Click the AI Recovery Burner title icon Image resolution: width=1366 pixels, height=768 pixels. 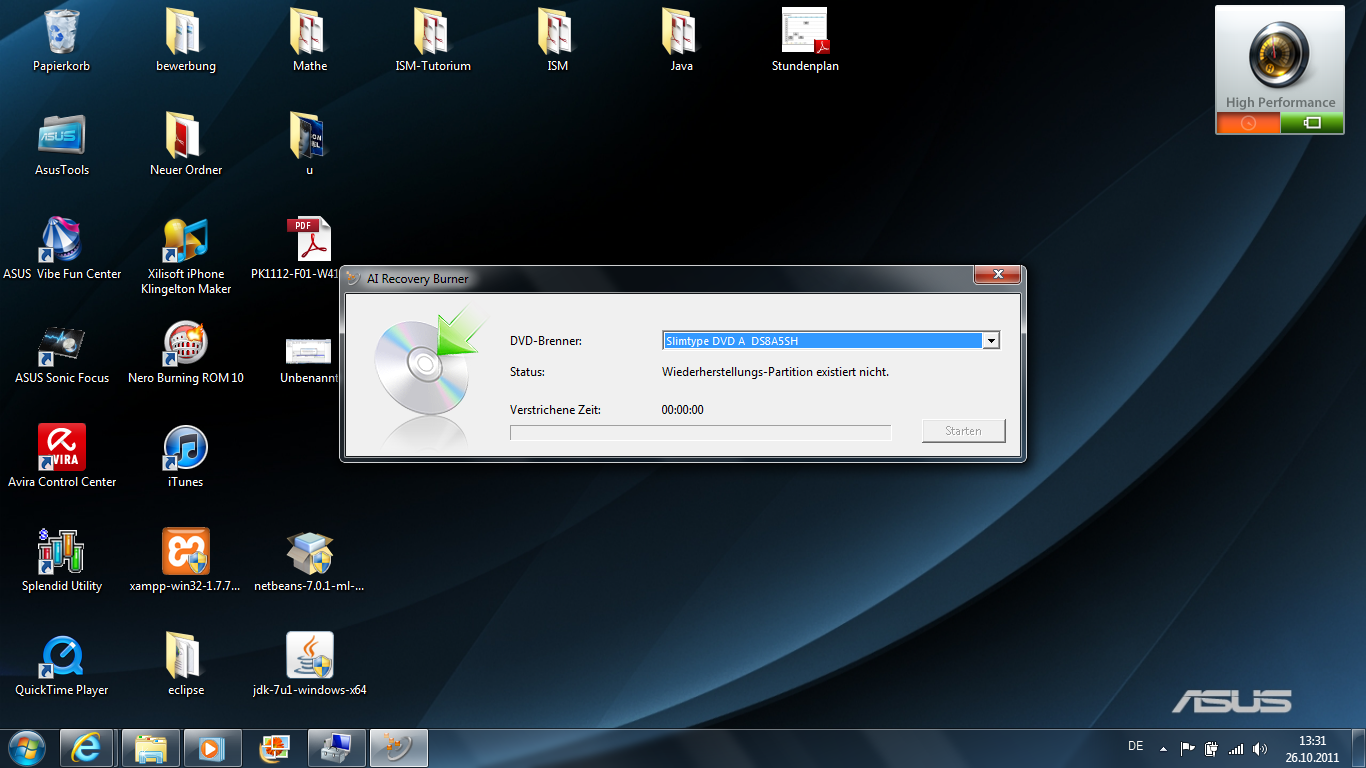(x=353, y=279)
